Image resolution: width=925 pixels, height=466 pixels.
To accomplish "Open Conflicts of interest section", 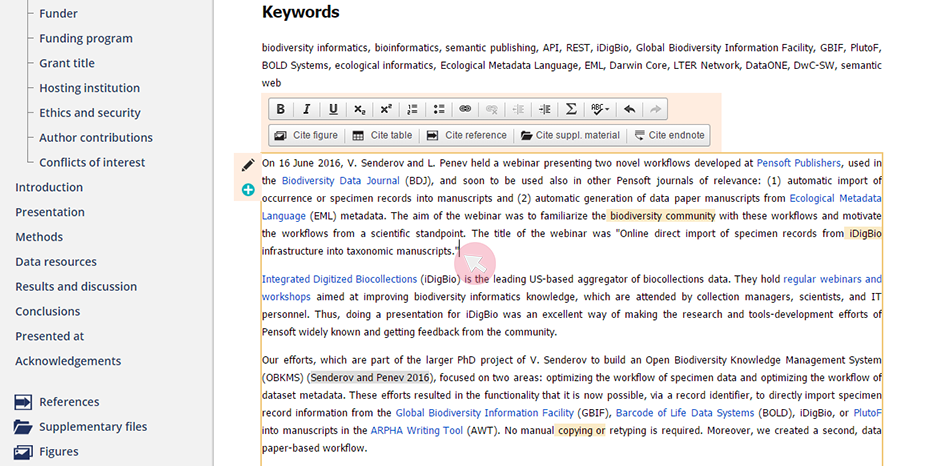I will (92, 162).
